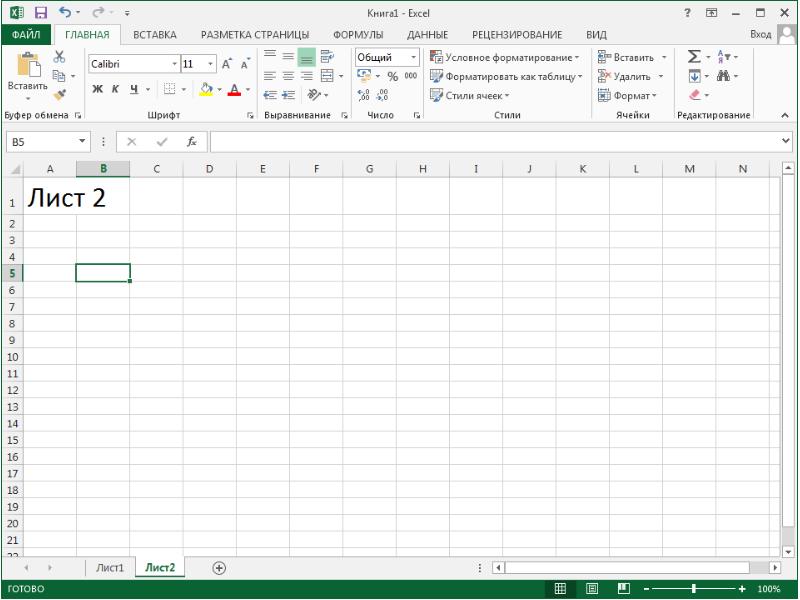Click the Вход sign-in link
The width and height of the screenshot is (800, 600).
[760, 34]
